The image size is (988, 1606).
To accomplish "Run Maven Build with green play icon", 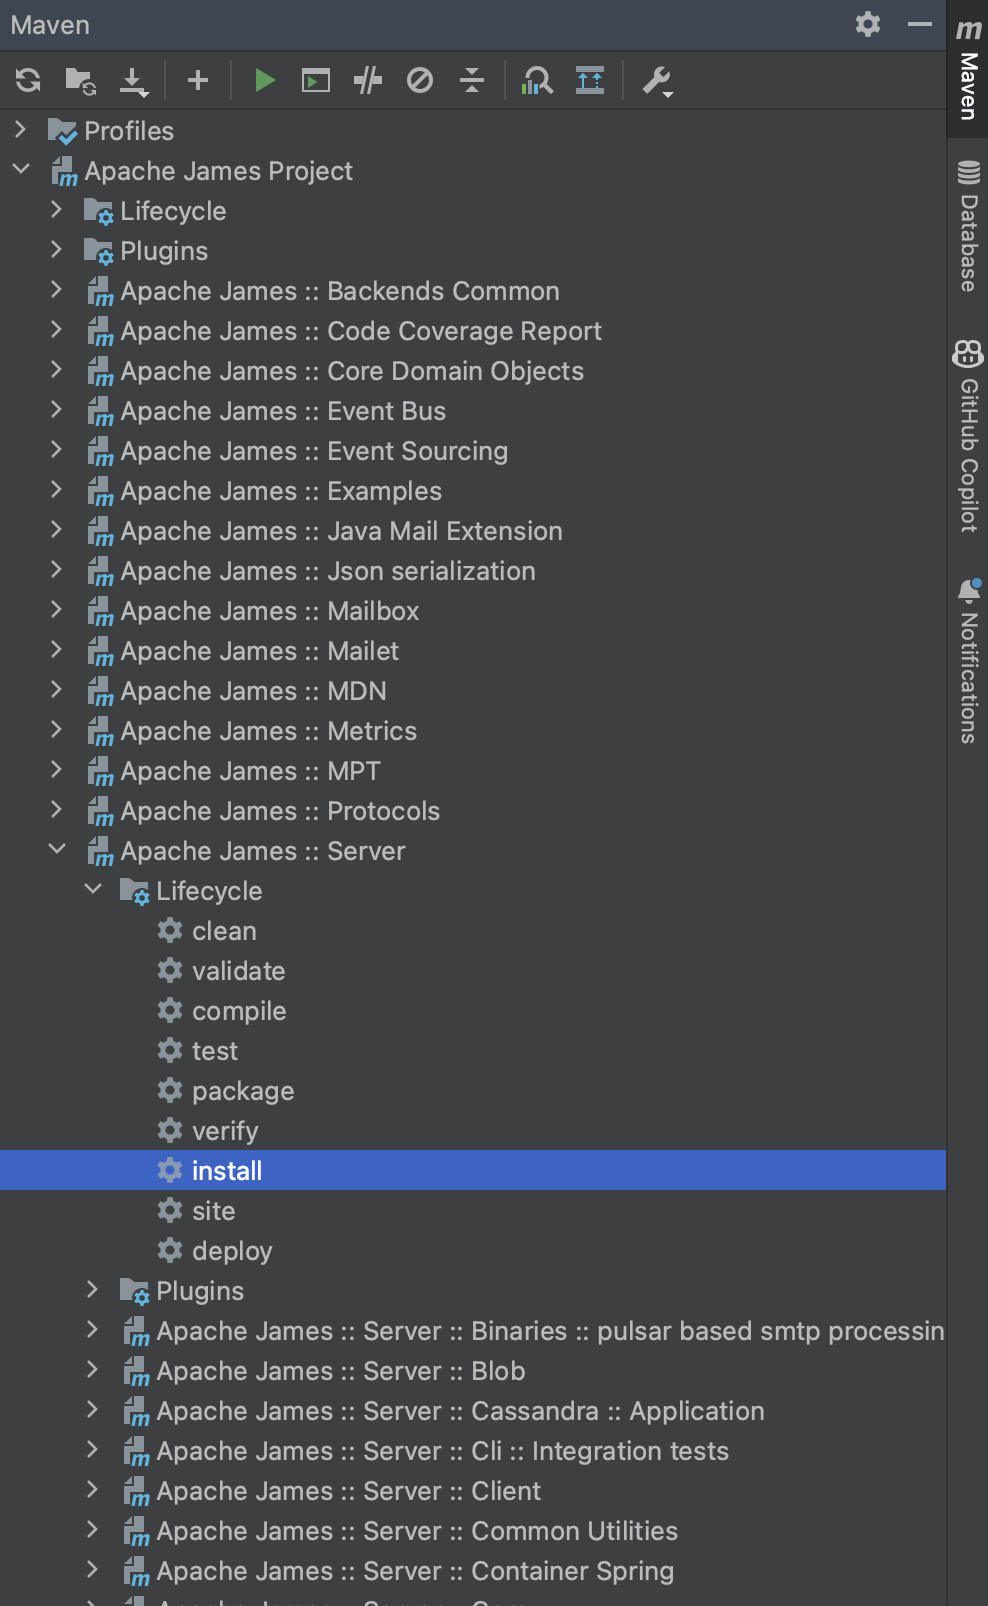I will click(x=264, y=80).
